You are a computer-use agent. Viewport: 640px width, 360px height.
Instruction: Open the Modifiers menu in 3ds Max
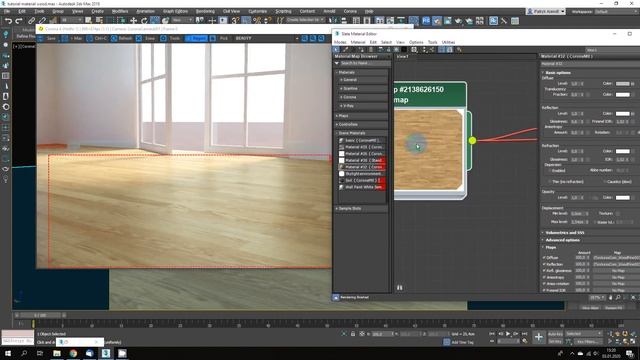tap(120, 11)
